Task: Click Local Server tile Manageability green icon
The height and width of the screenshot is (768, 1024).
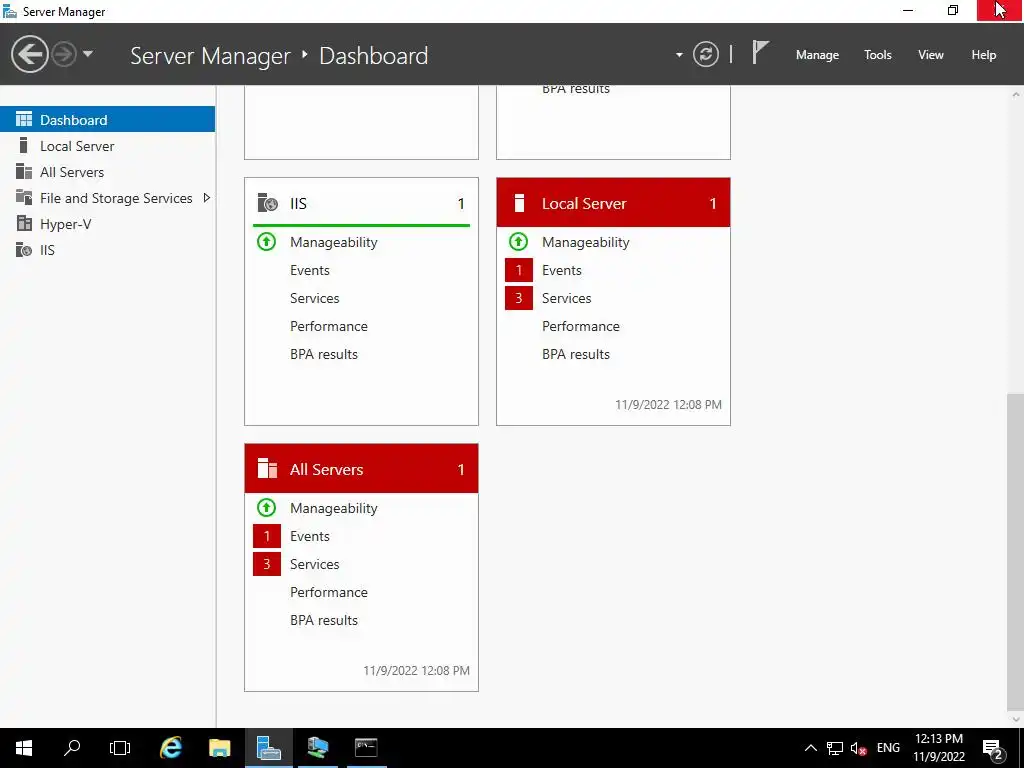Action: click(519, 242)
